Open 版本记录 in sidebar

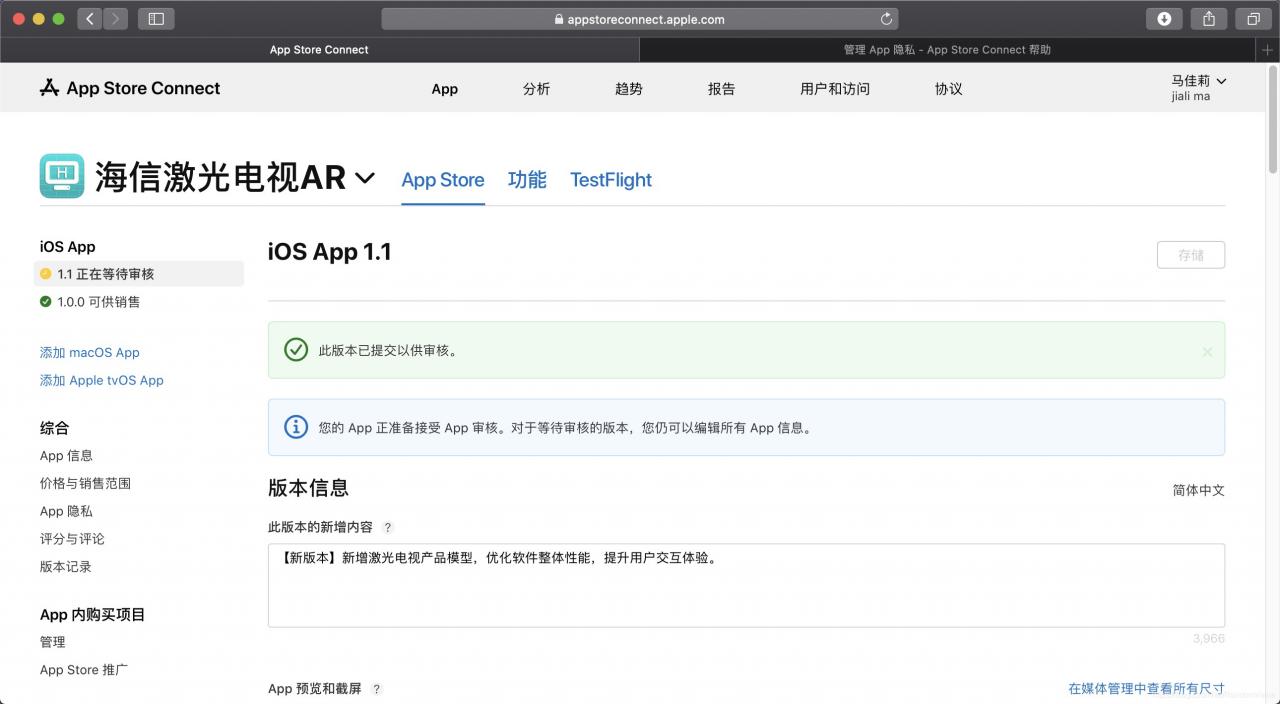pos(66,567)
